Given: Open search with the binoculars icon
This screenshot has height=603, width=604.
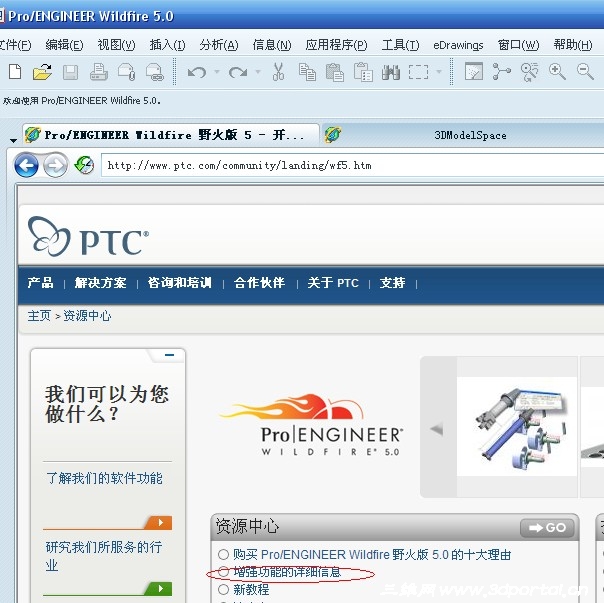Looking at the screenshot, I should [x=391, y=72].
